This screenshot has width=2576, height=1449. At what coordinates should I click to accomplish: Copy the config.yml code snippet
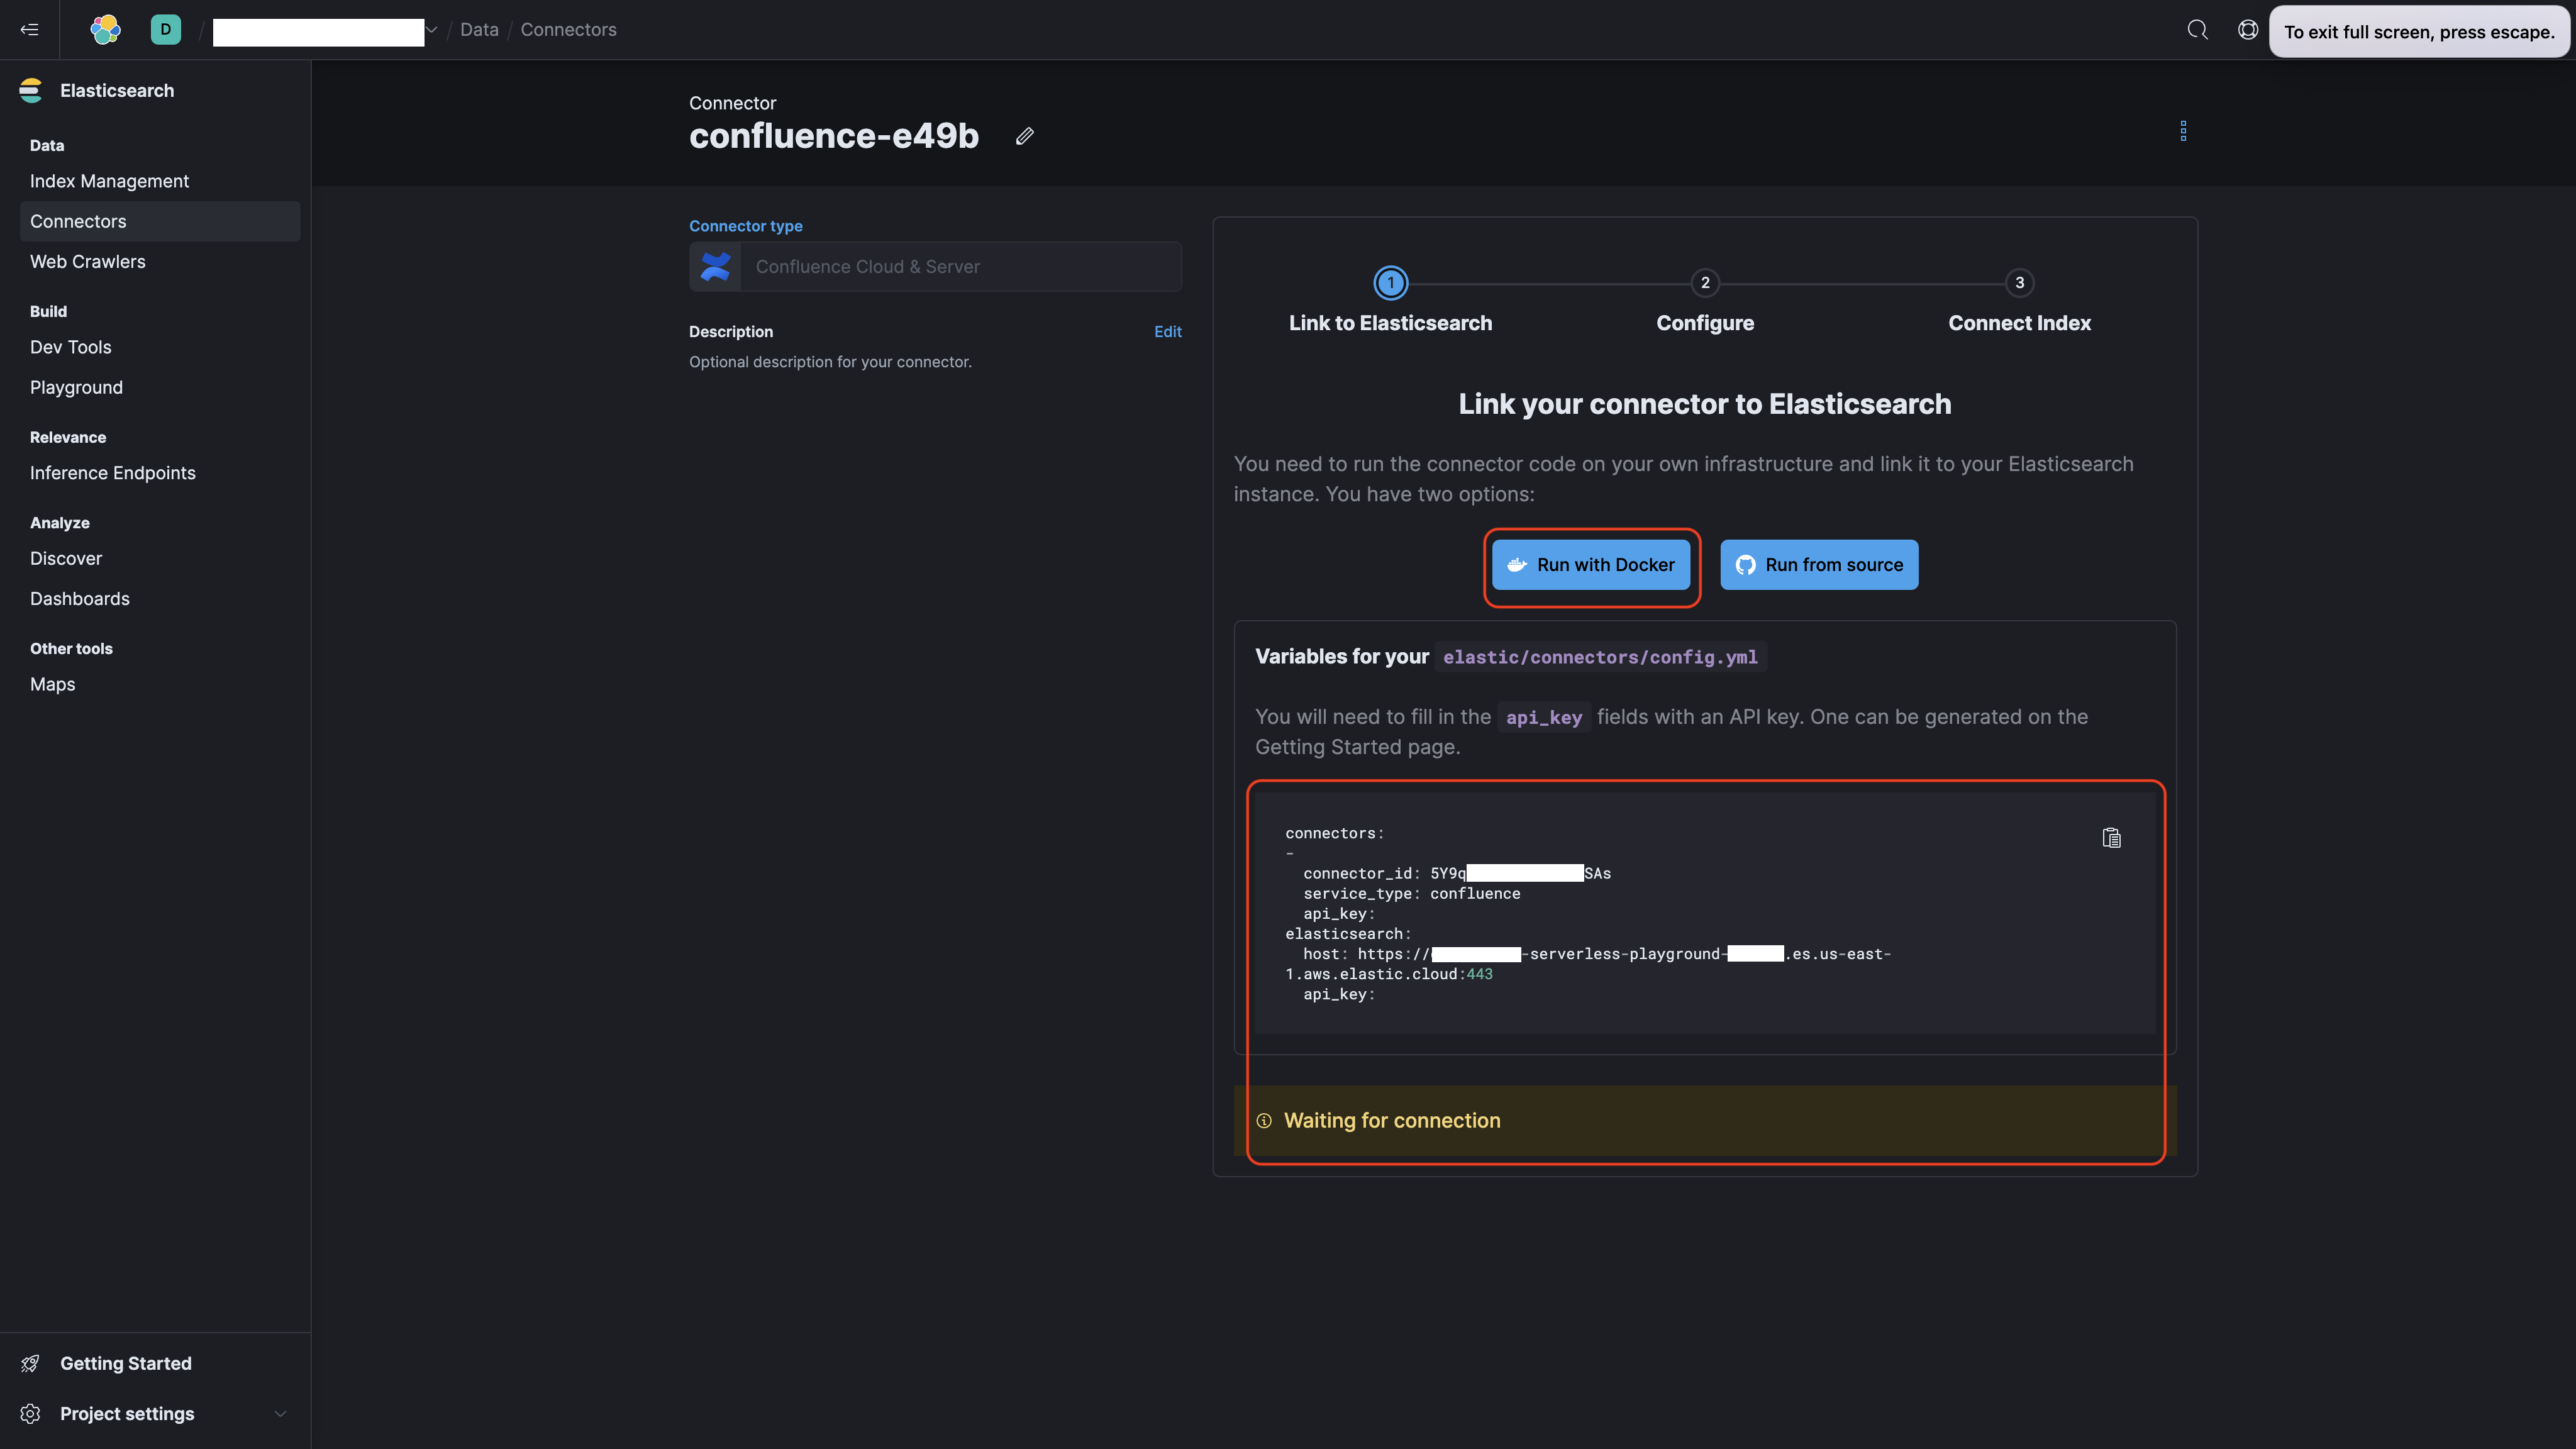point(2111,838)
